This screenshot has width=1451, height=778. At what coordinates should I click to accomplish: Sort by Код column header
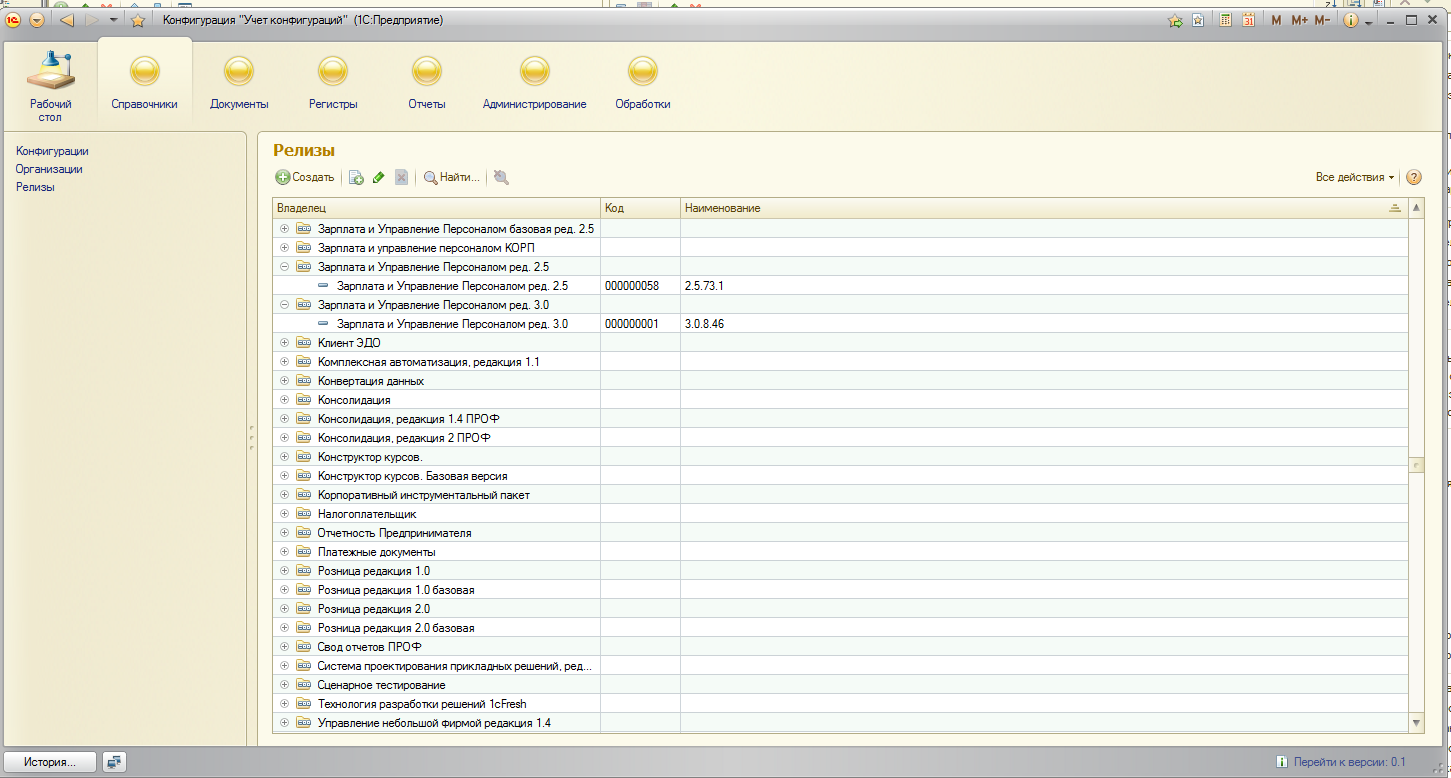coord(641,208)
